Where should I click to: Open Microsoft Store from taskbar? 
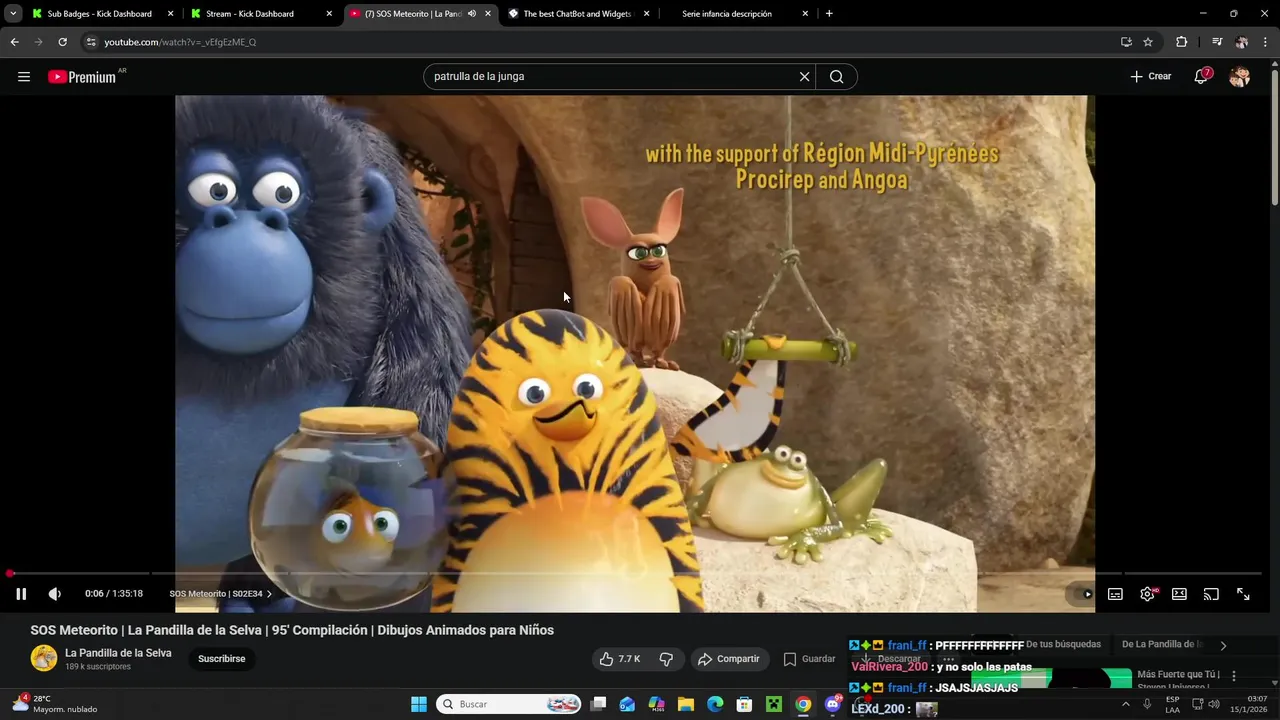click(x=744, y=704)
